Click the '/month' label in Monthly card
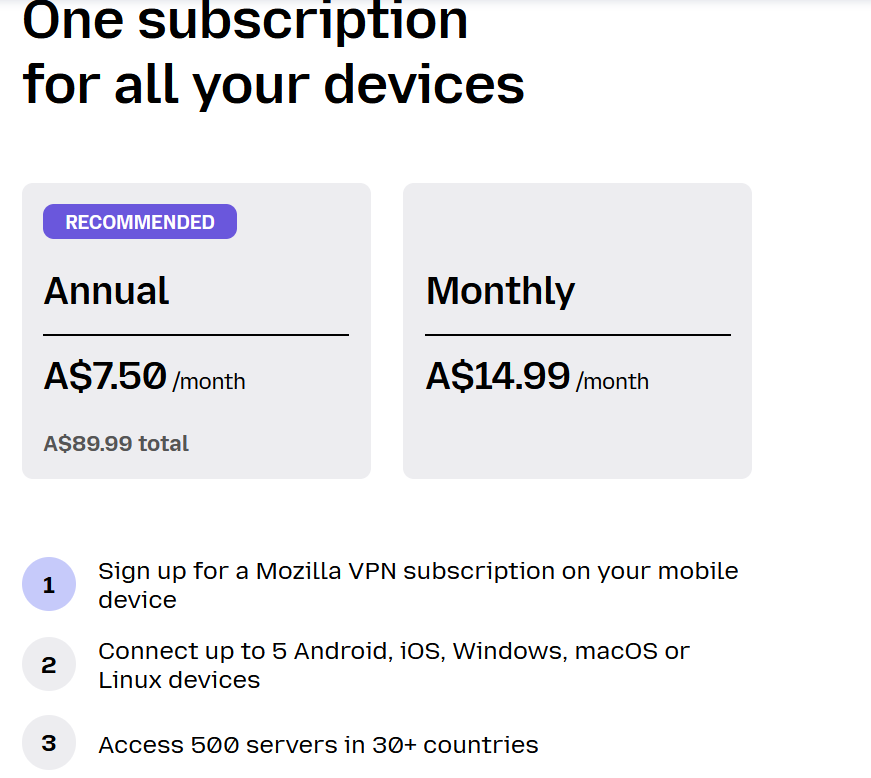The width and height of the screenshot is (871, 778). (x=612, y=382)
